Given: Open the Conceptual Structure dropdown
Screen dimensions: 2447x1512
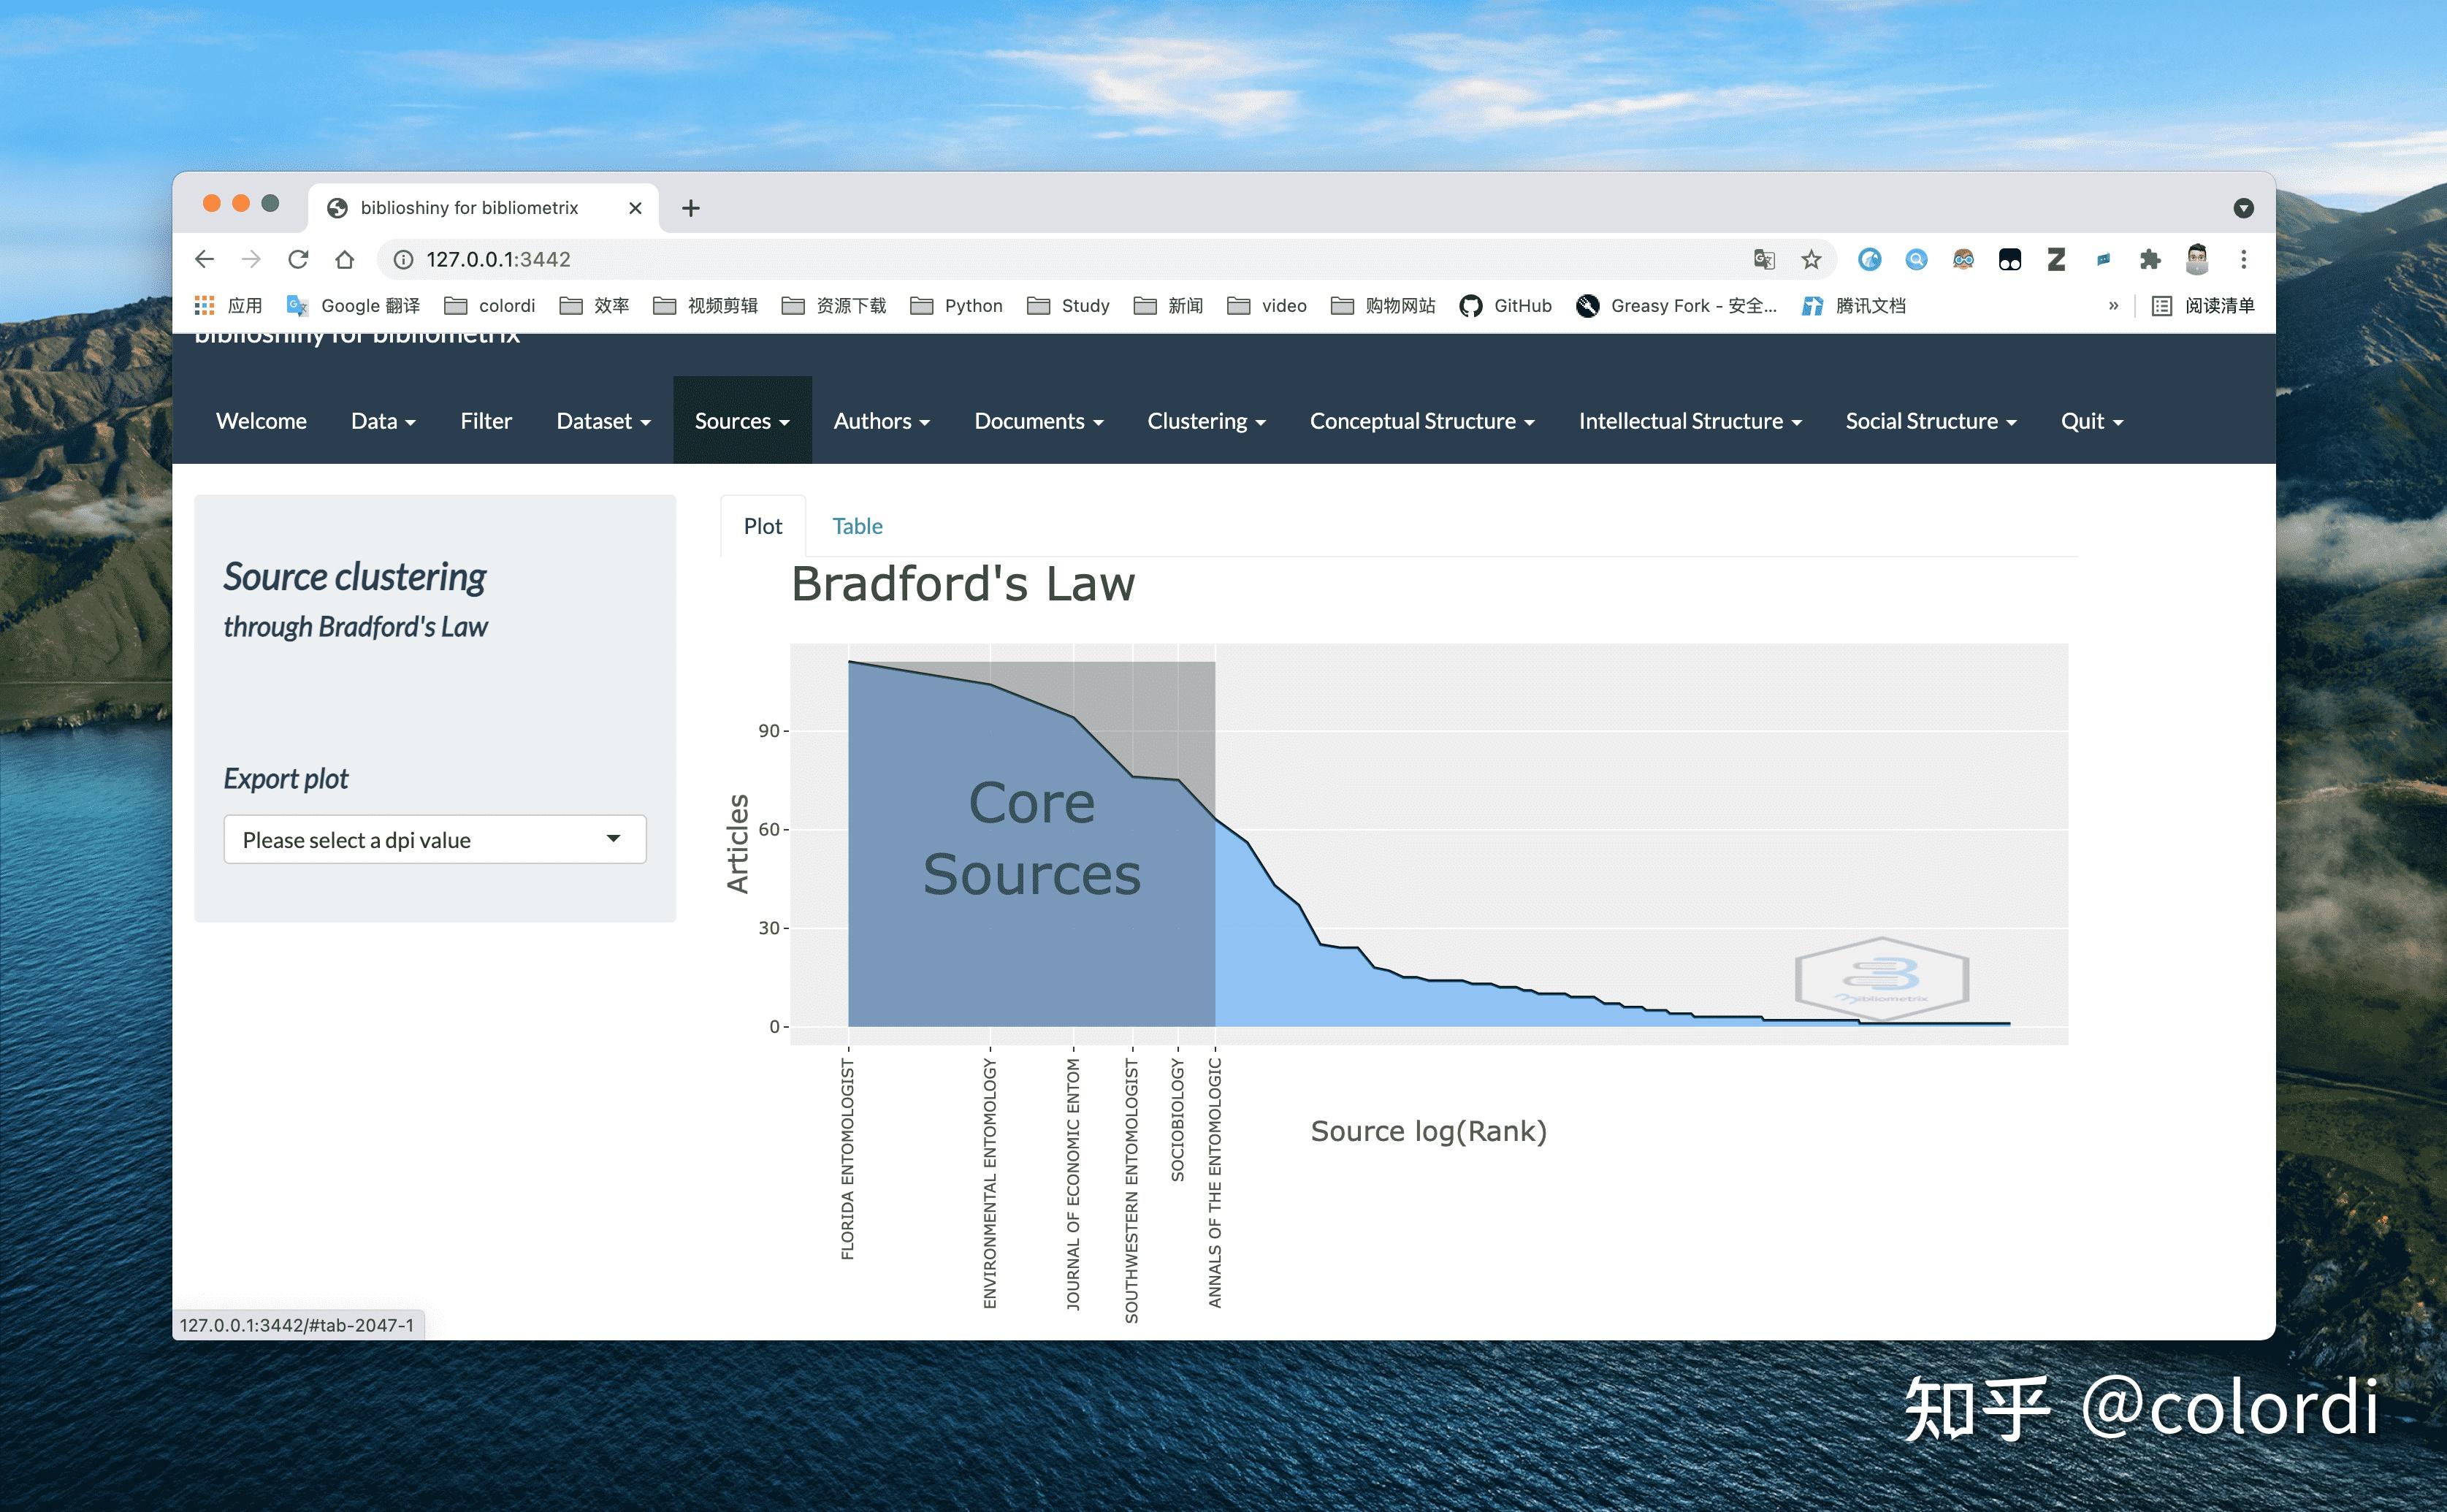Looking at the screenshot, I should 1421,421.
